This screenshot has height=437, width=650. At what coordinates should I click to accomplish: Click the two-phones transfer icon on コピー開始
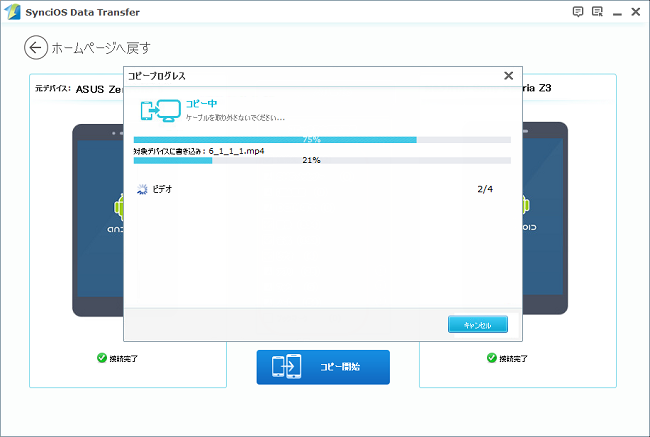[286, 366]
